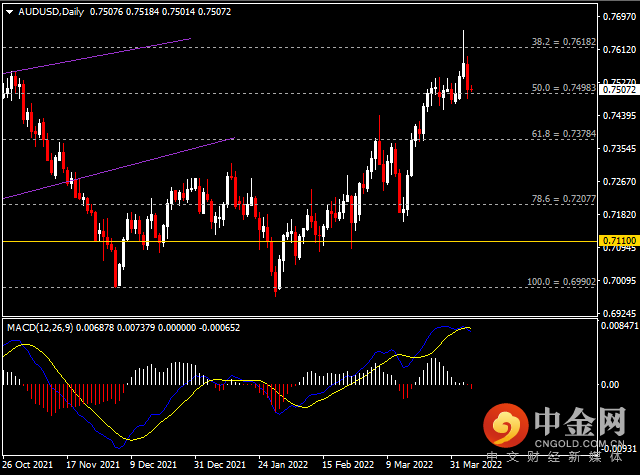Click the 0.69245 price scale value
Screen dimensions: 640x475
[x=620, y=313]
